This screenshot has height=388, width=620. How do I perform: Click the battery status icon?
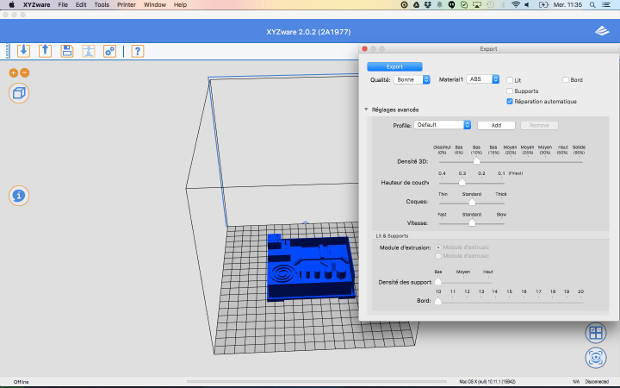(x=544, y=5)
